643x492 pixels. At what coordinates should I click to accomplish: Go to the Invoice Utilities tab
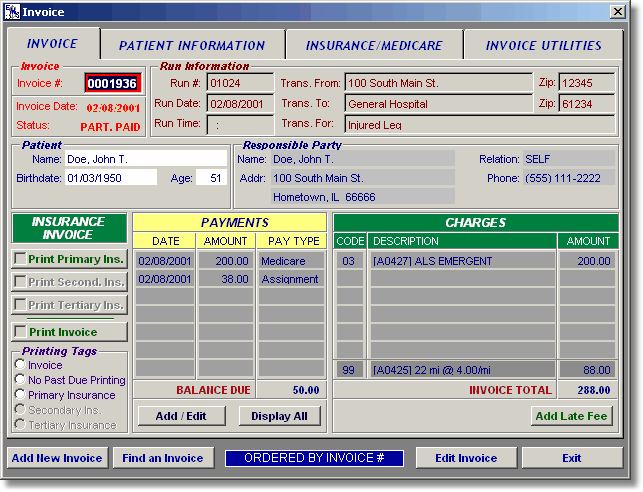[x=543, y=45]
